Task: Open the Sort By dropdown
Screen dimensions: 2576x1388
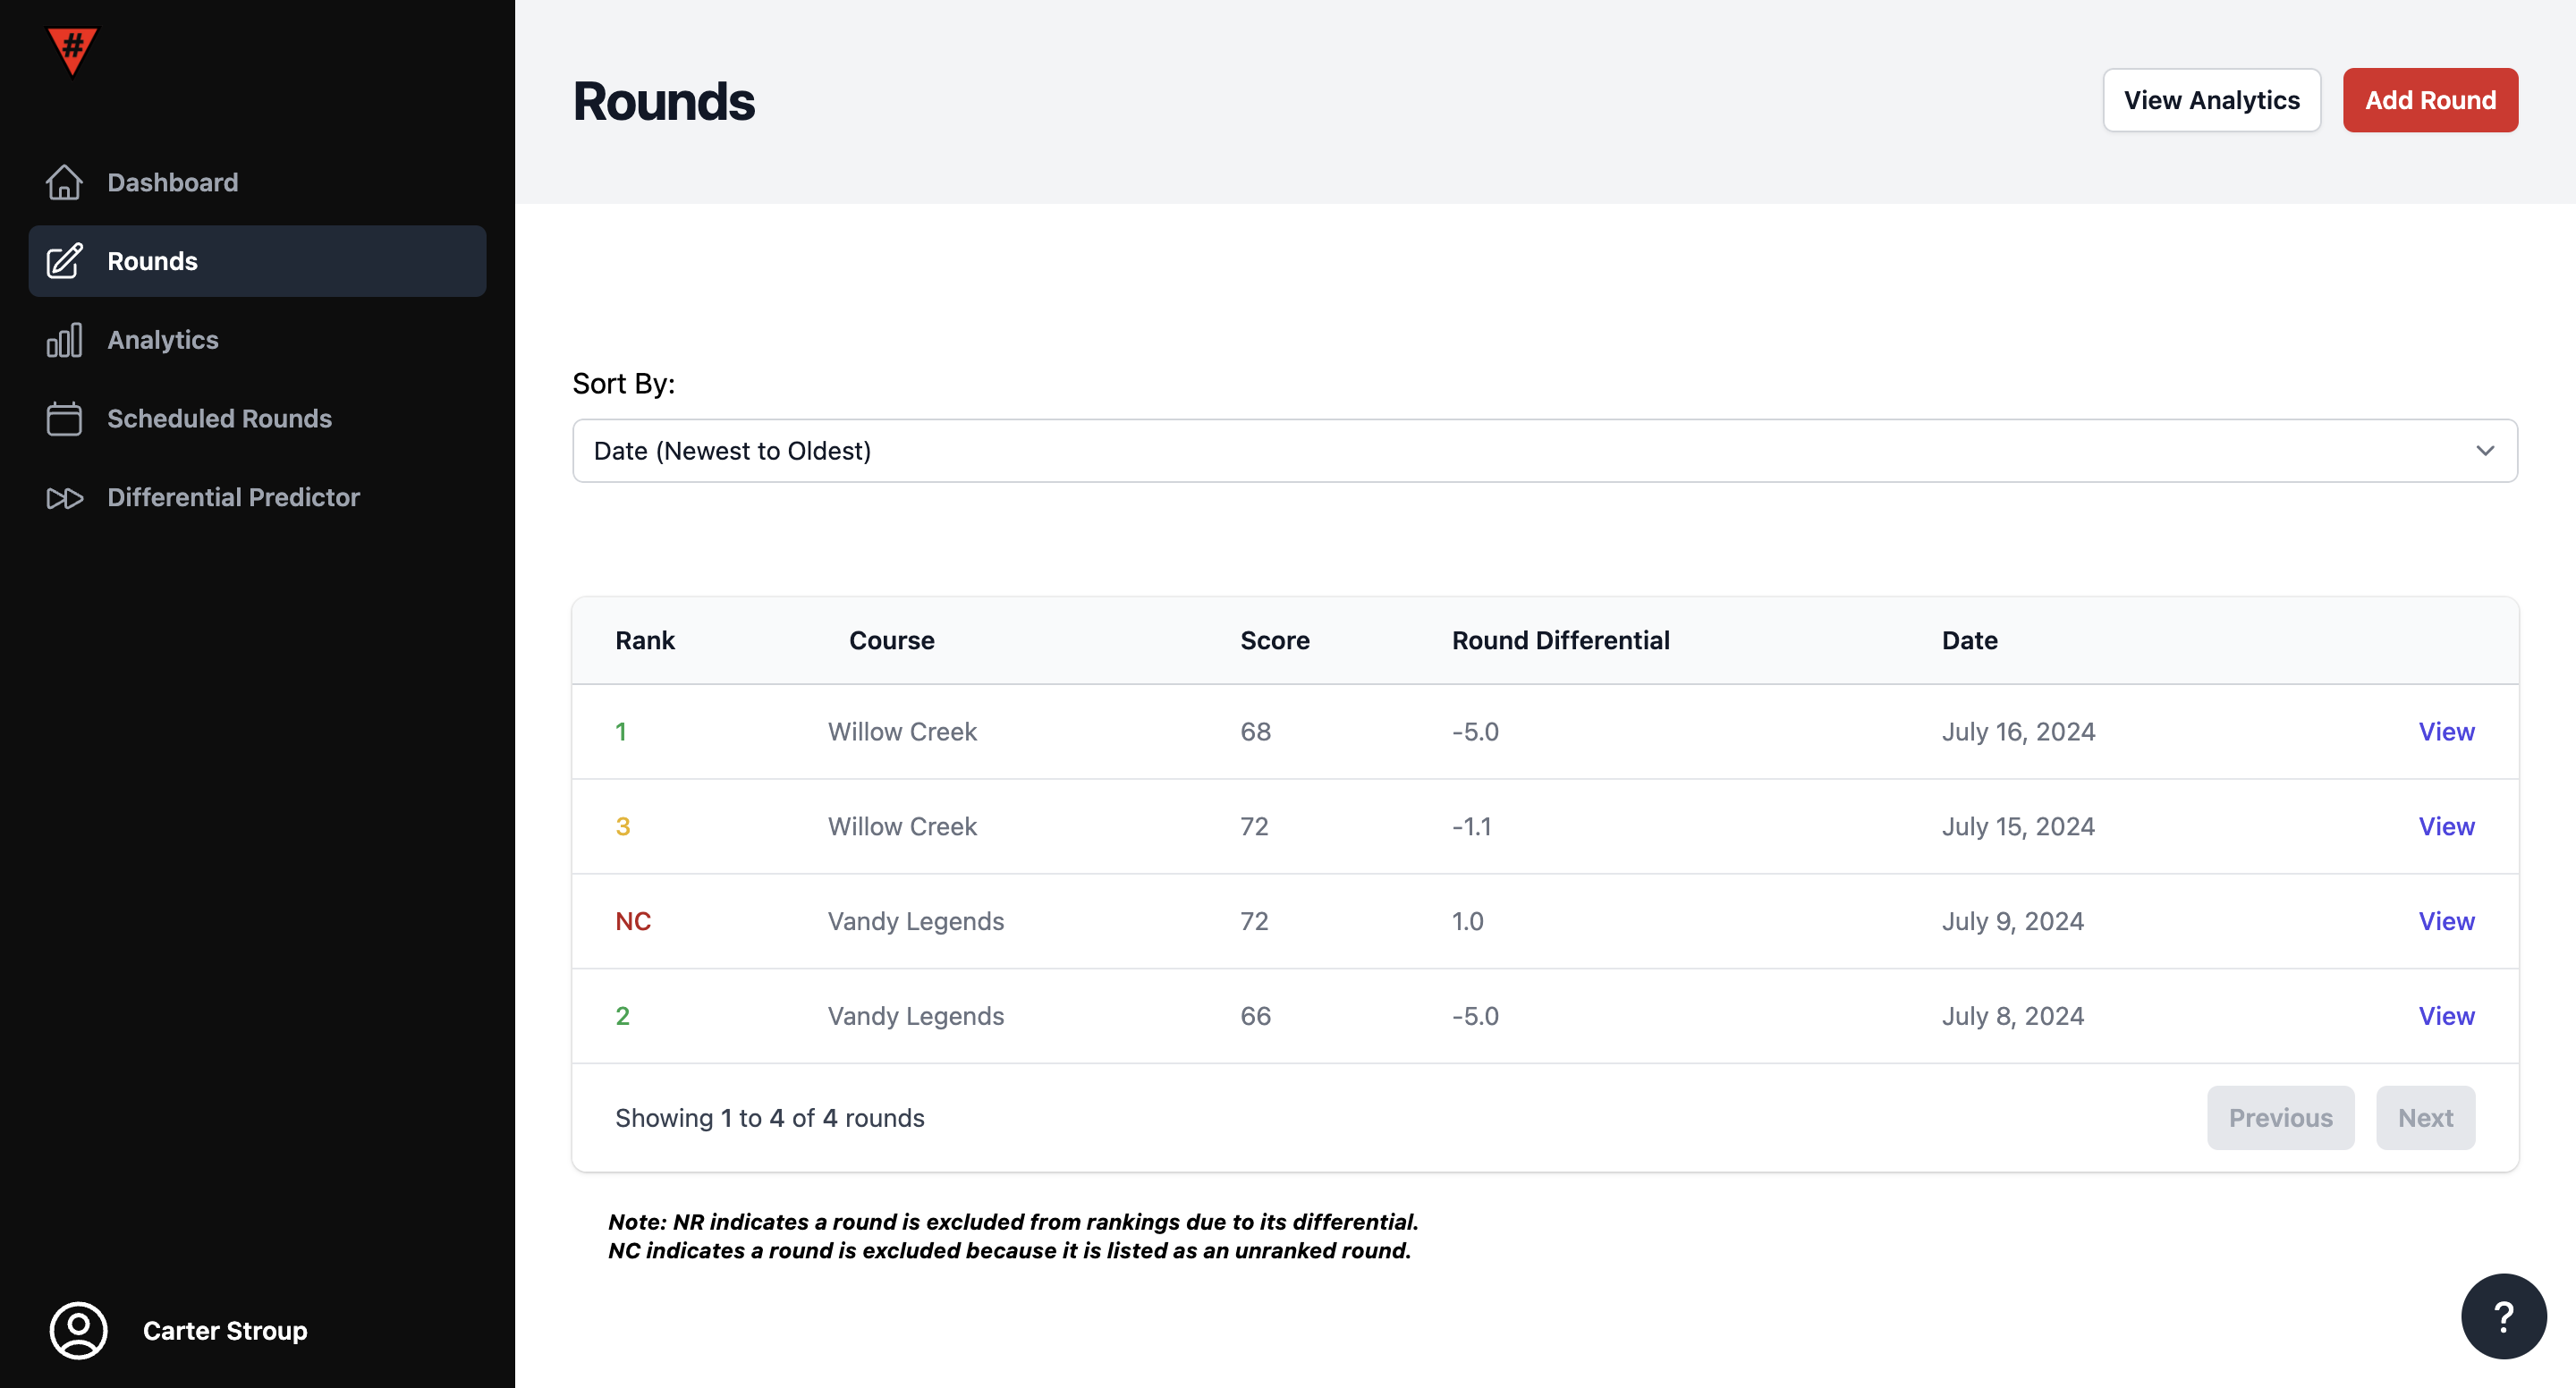Action: pyautogui.click(x=1544, y=451)
